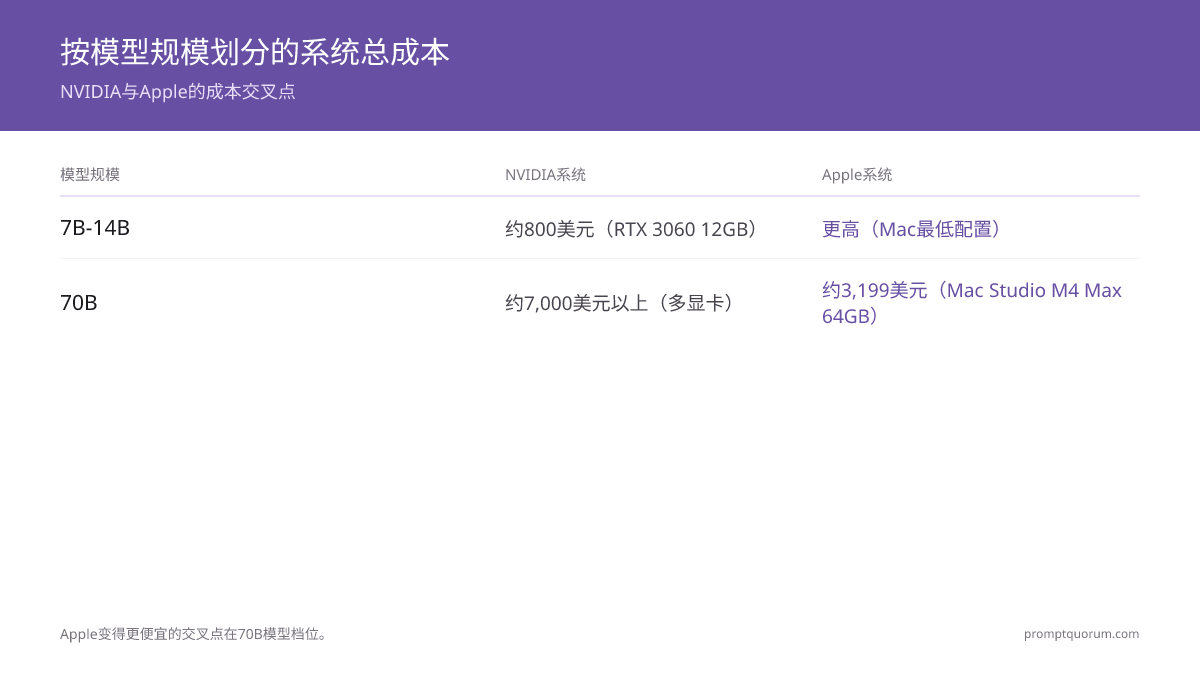Click cell '约3,199美元（Mac Studio M4 Max 64GB）'
The width and height of the screenshot is (1200, 675).
[x=972, y=303]
